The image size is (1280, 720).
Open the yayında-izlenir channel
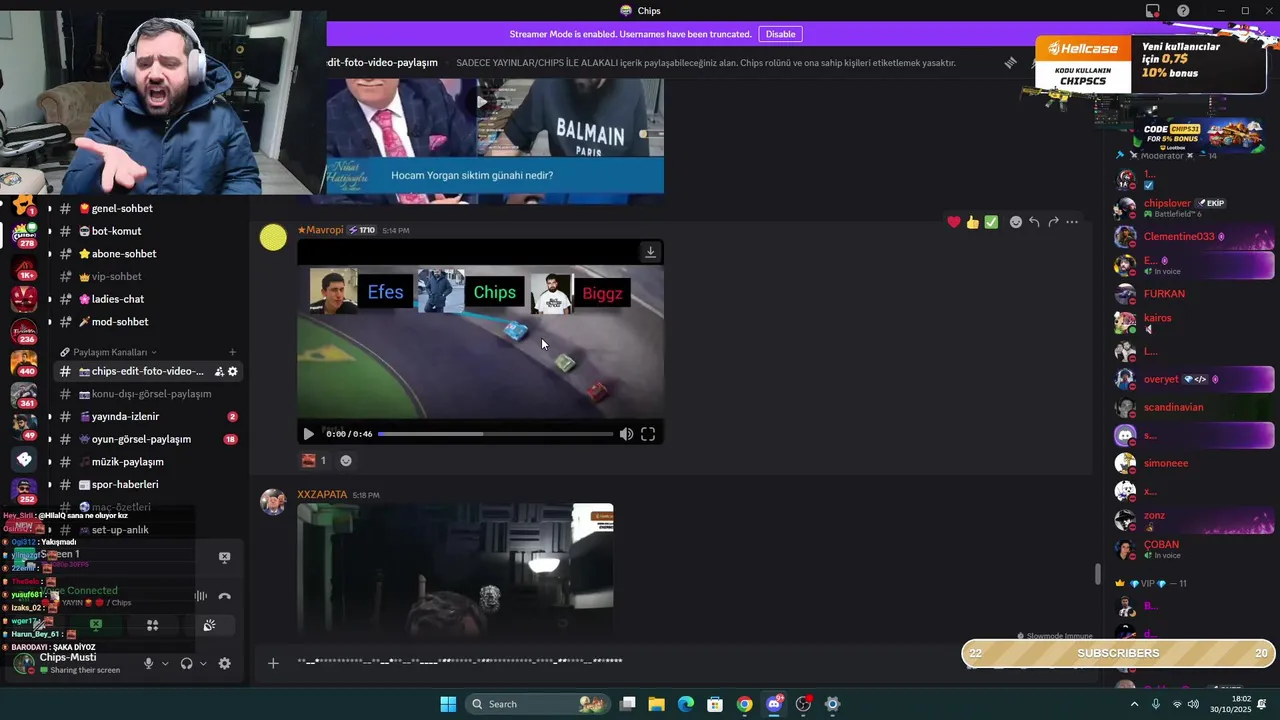[x=148, y=417]
